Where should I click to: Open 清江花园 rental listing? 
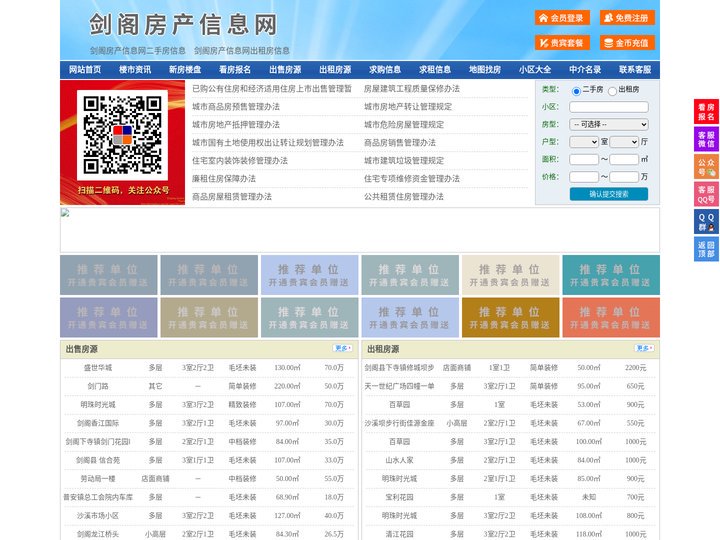(x=399, y=534)
